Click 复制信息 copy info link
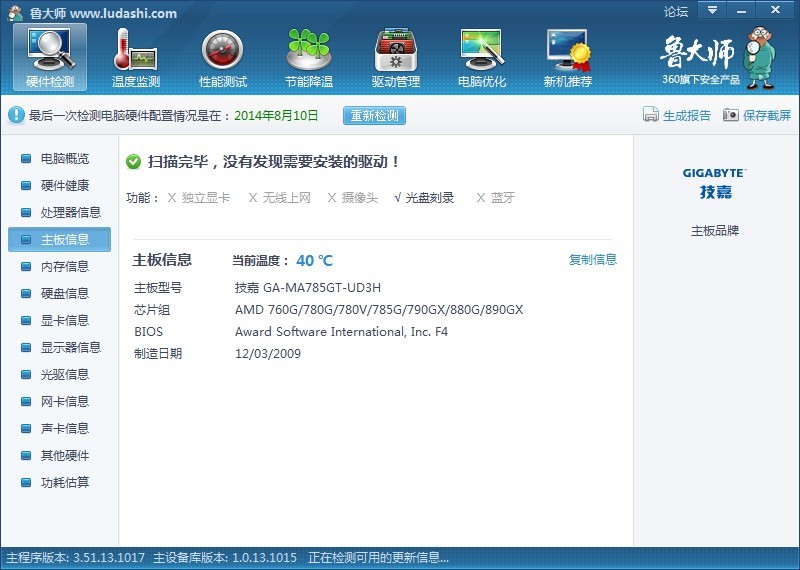This screenshot has width=800, height=570. [x=593, y=260]
